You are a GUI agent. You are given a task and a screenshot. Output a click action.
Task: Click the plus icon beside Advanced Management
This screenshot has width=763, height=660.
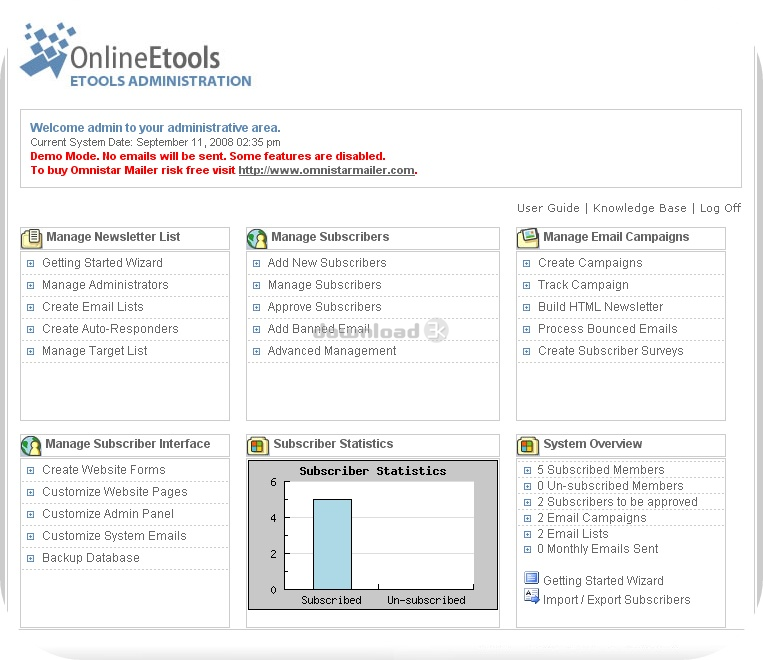(256, 351)
